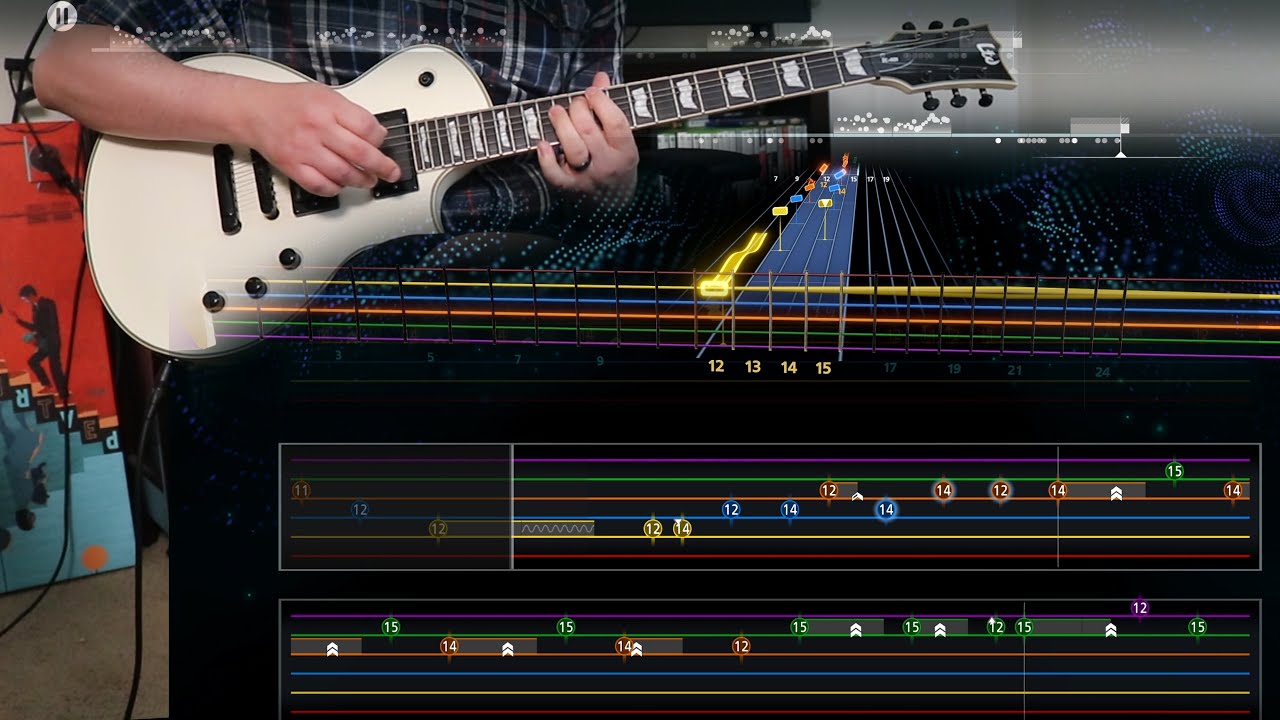Select fret number 13 label under fretboard
Image resolution: width=1280 pixels, height=720 pixels.
753,367
